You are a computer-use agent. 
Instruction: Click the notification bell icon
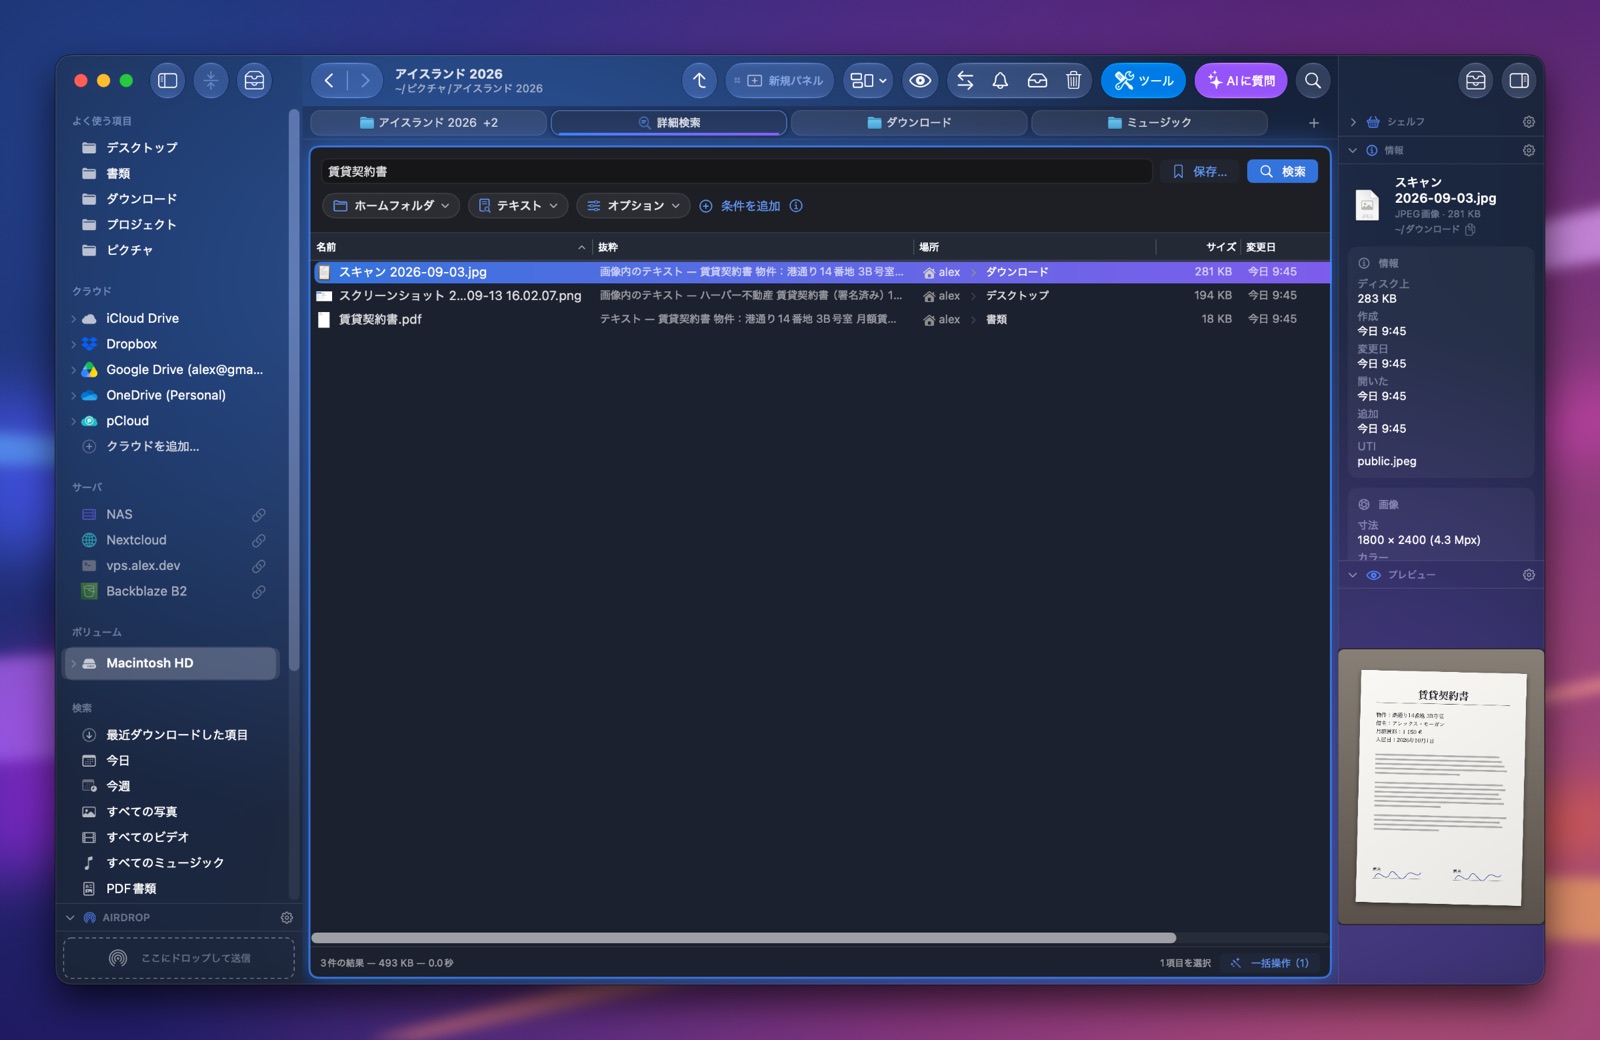(1000, 81)
